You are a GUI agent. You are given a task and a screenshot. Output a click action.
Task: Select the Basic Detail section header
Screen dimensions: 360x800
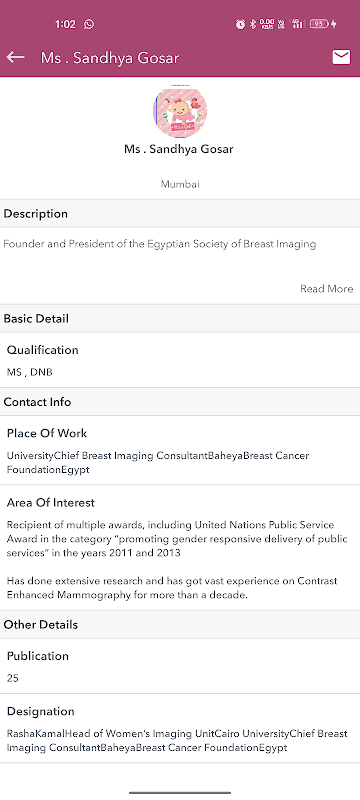point(180,318)
